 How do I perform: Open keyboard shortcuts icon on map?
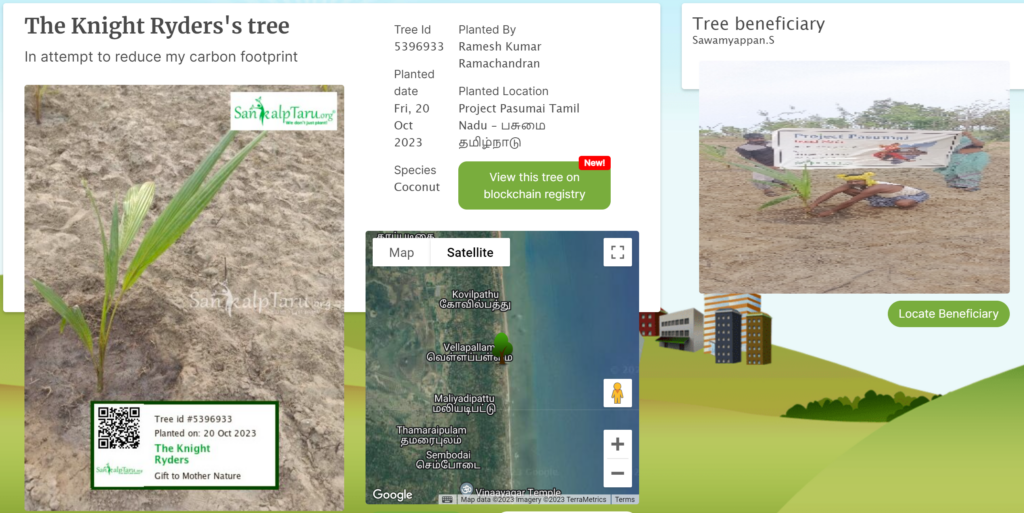[447, 499]
